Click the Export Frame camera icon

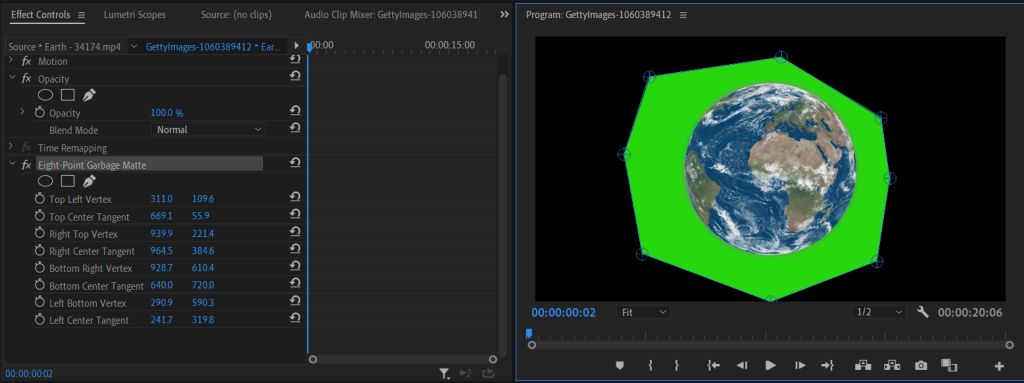[921, 365]
